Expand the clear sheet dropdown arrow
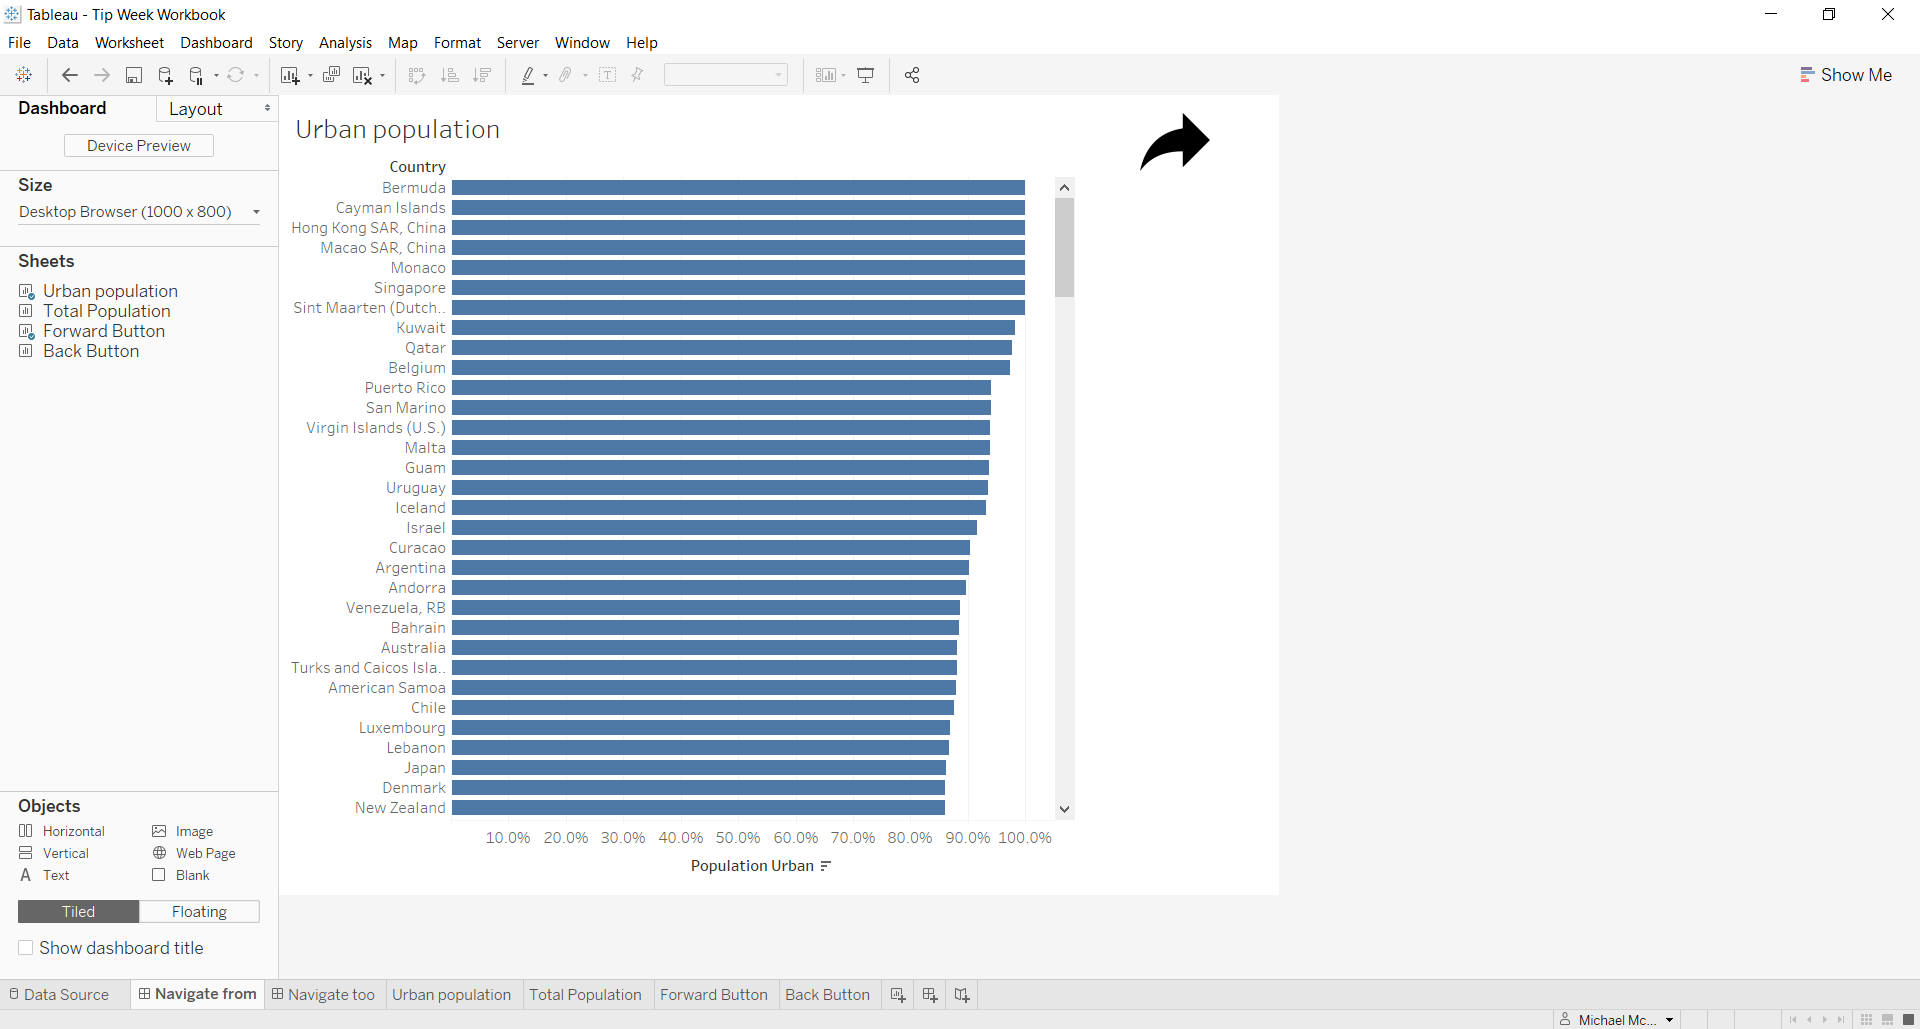The height and width of the screenshot is (1029, 1920). (x=382, y=75)
